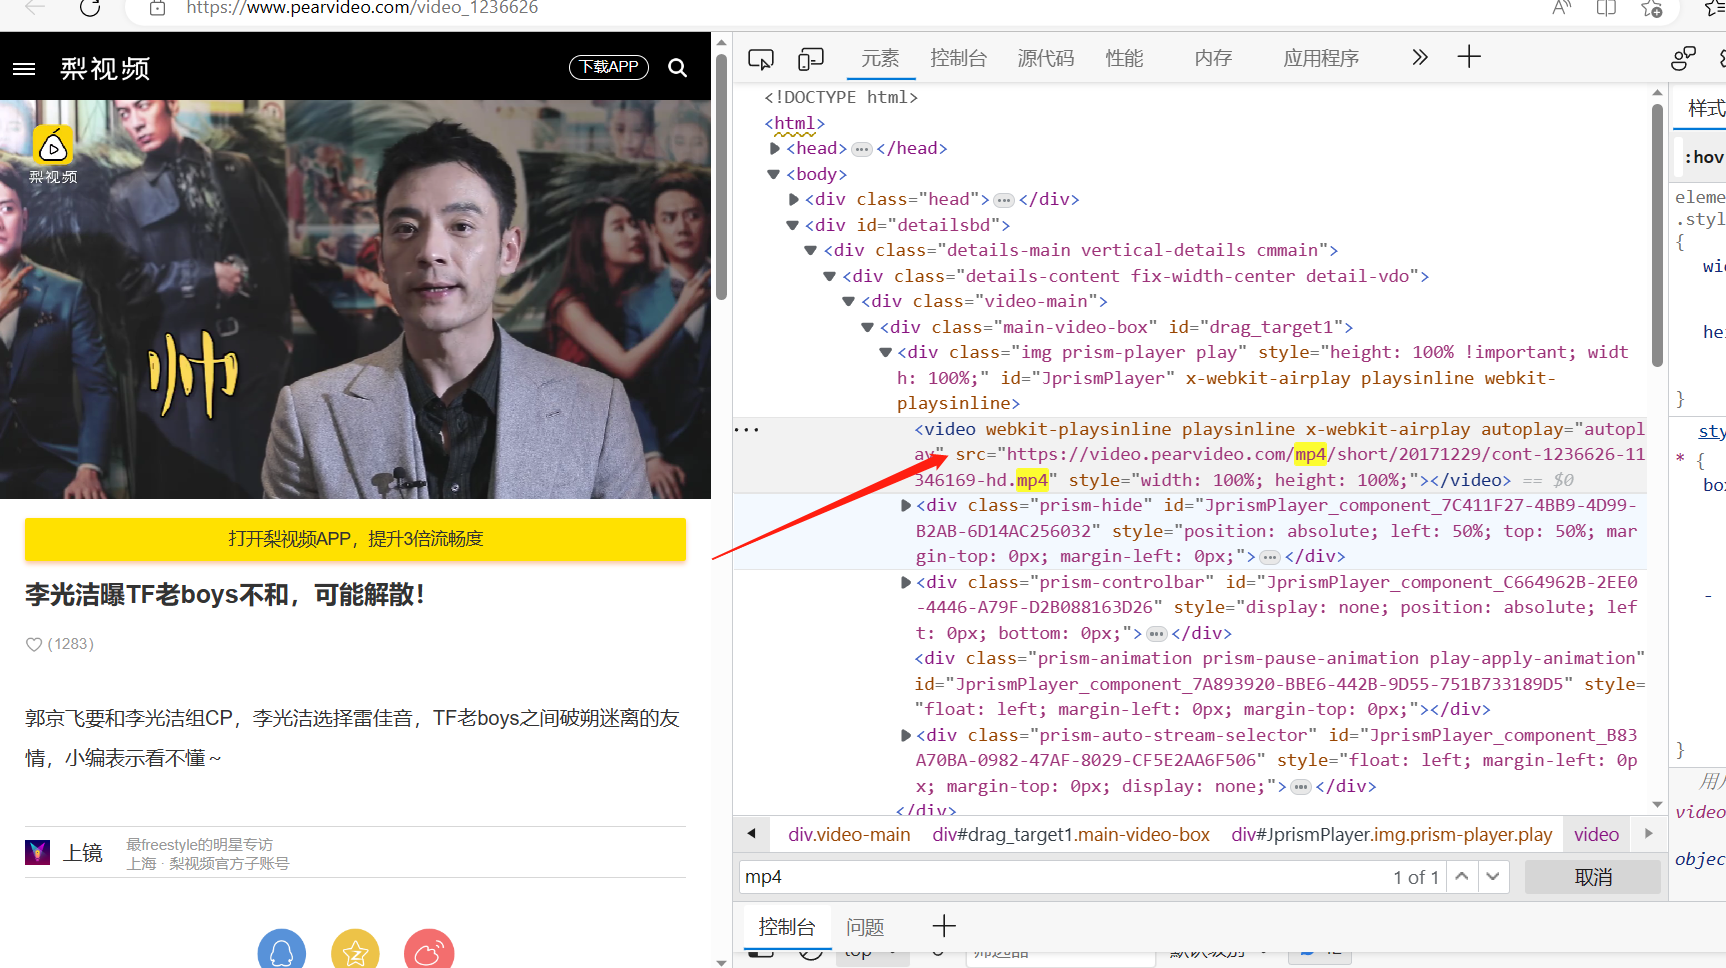
Task: Cancel the DevTools search with 取消
Action: [x=1593, y=877]
